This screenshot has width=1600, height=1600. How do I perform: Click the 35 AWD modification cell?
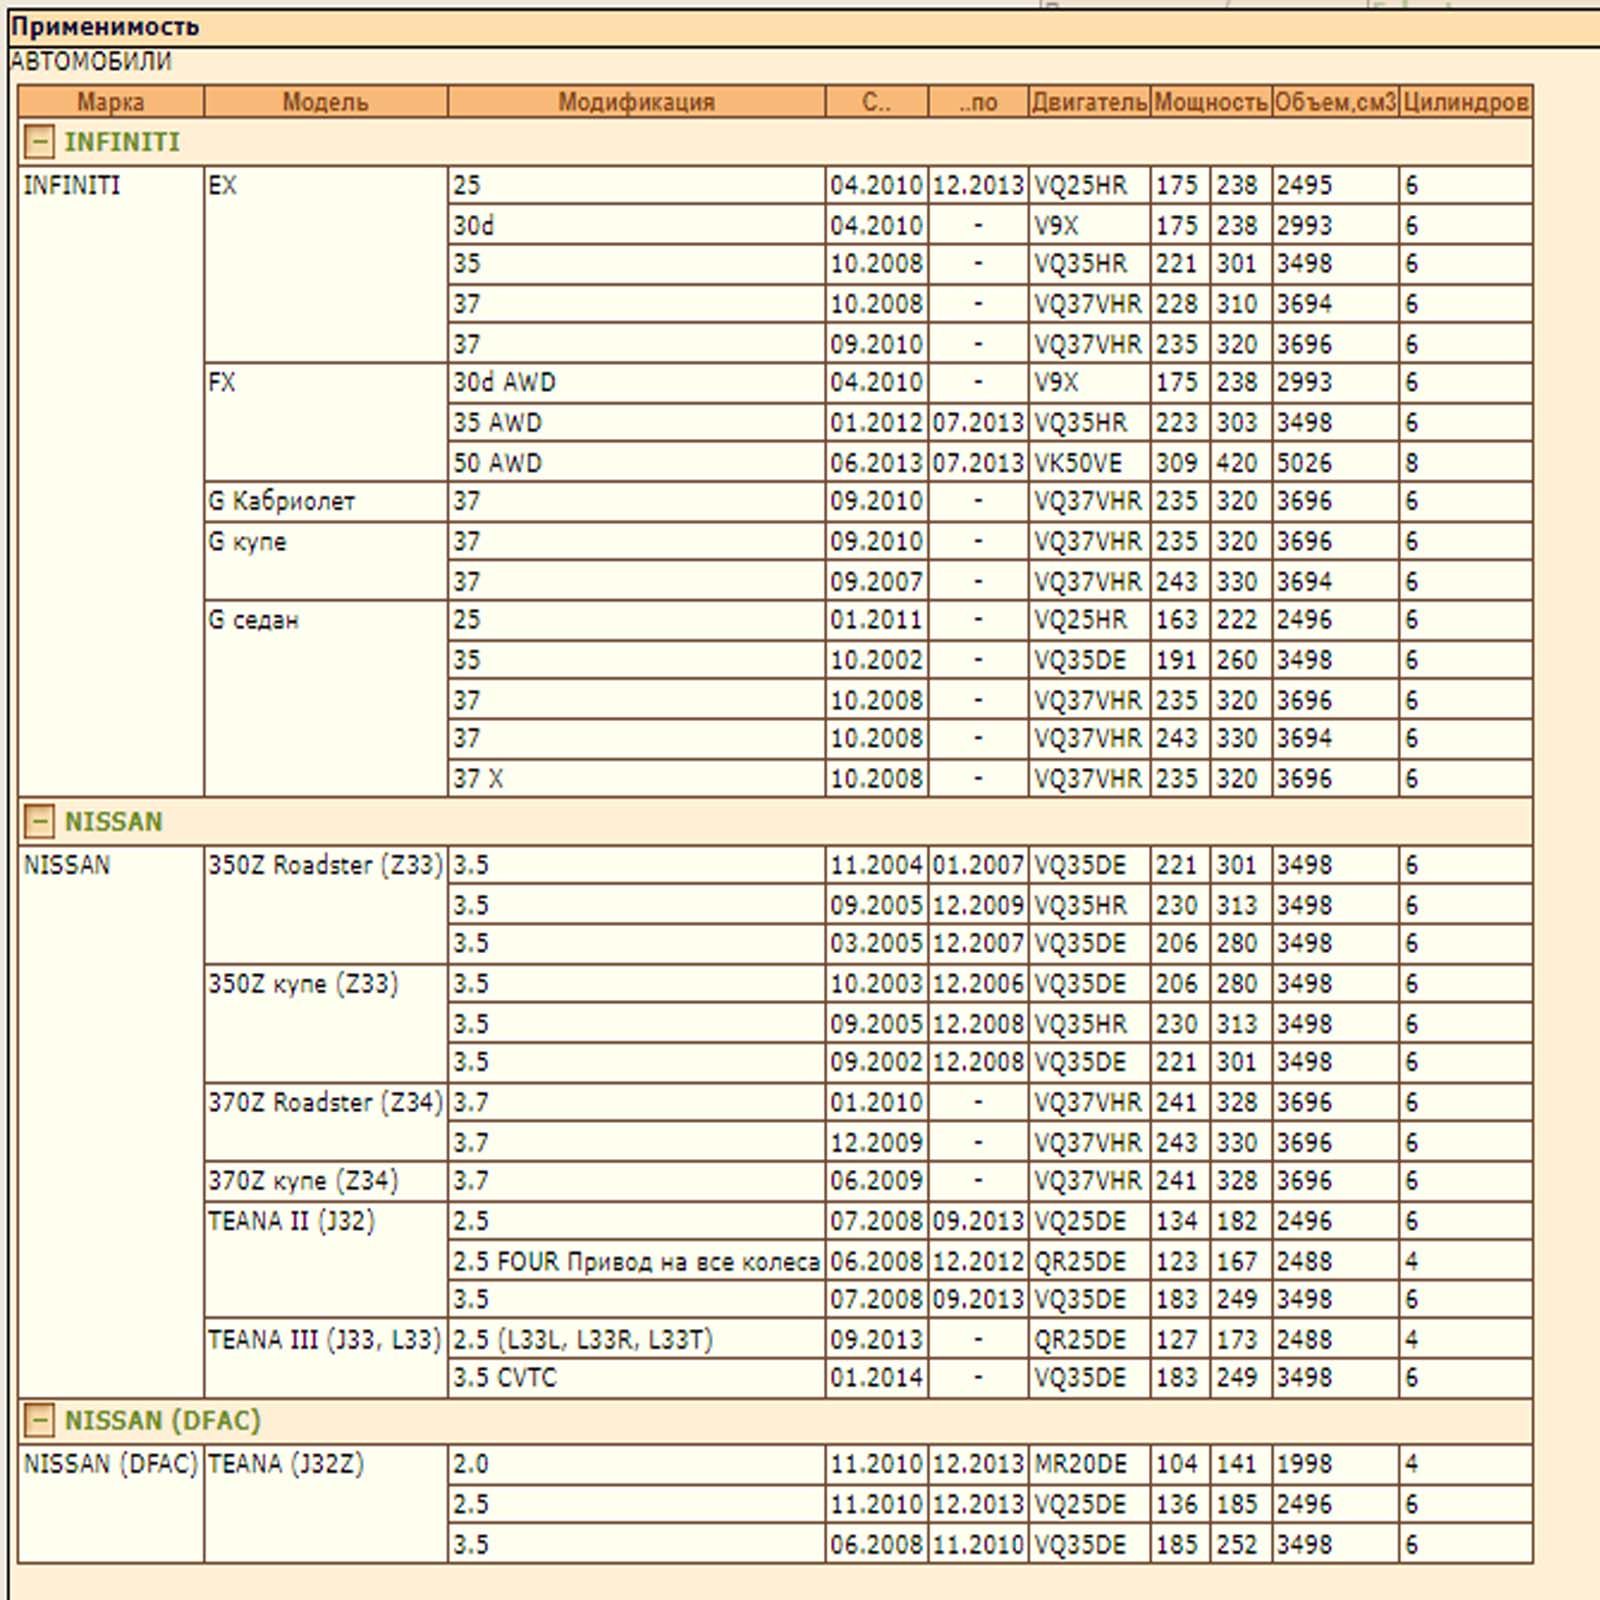[636, 423]
